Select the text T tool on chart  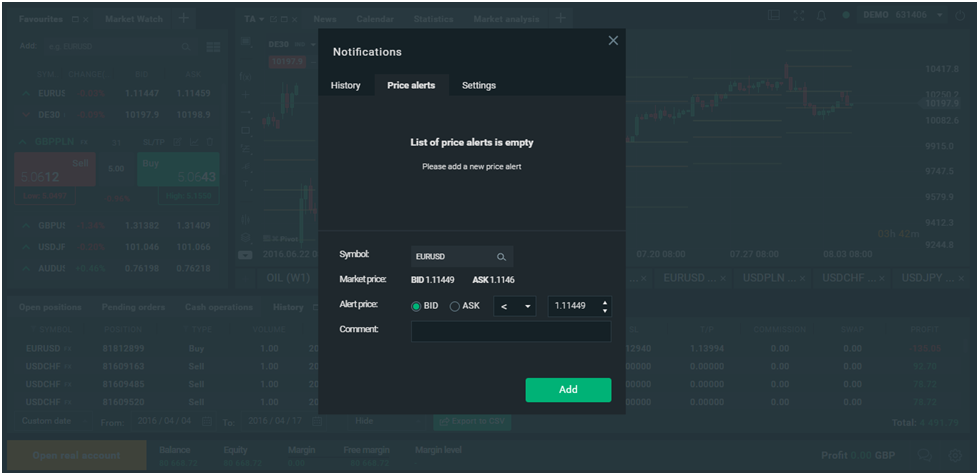coord(245,185)
